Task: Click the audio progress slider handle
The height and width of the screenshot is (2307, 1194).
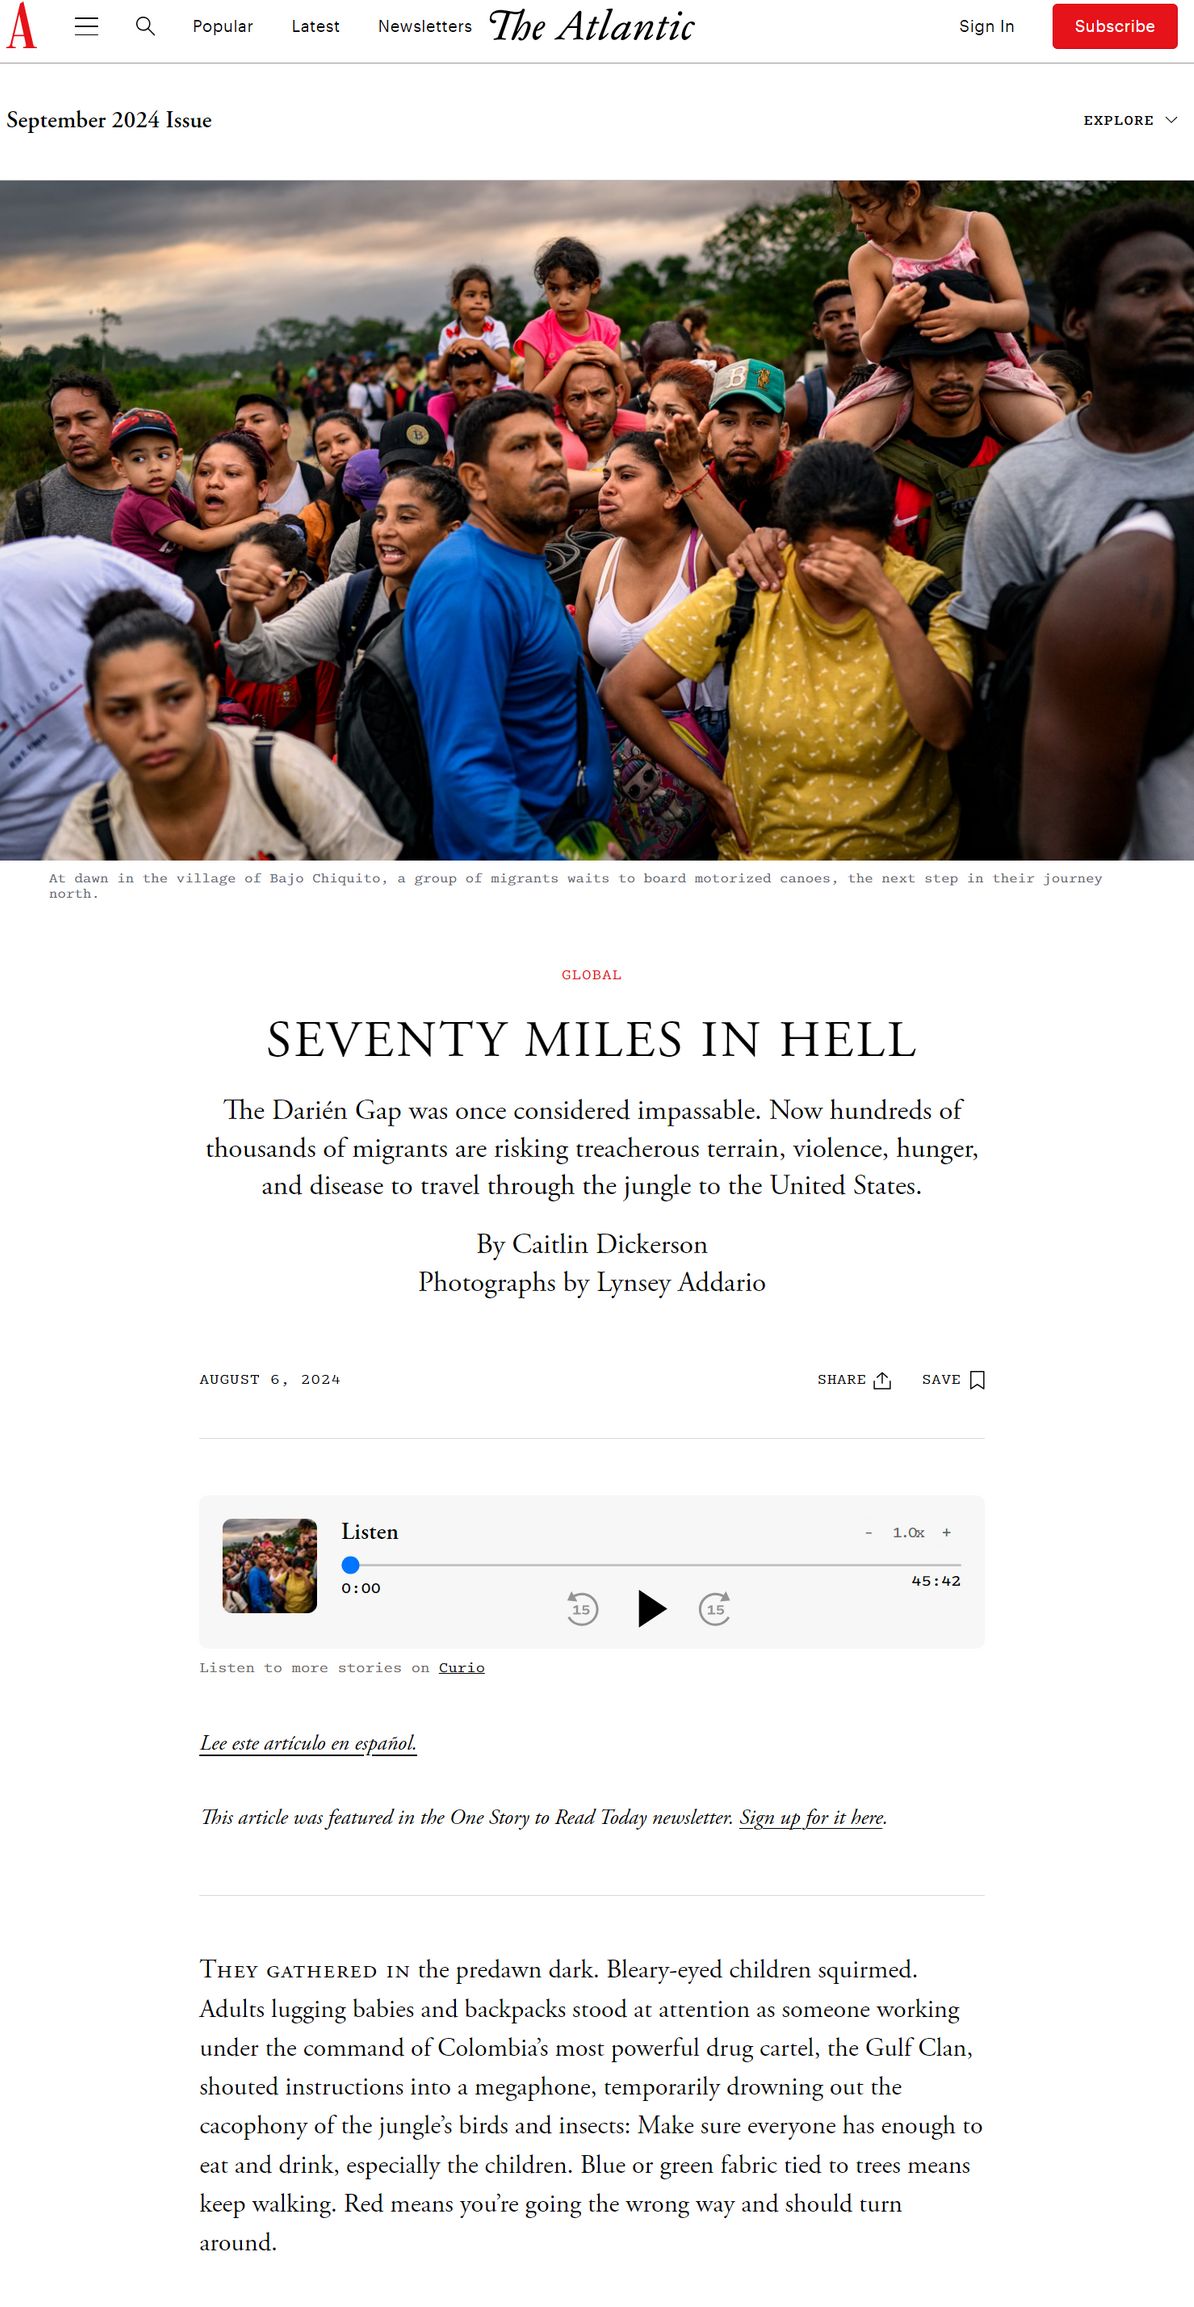Action: point(350,1565)
